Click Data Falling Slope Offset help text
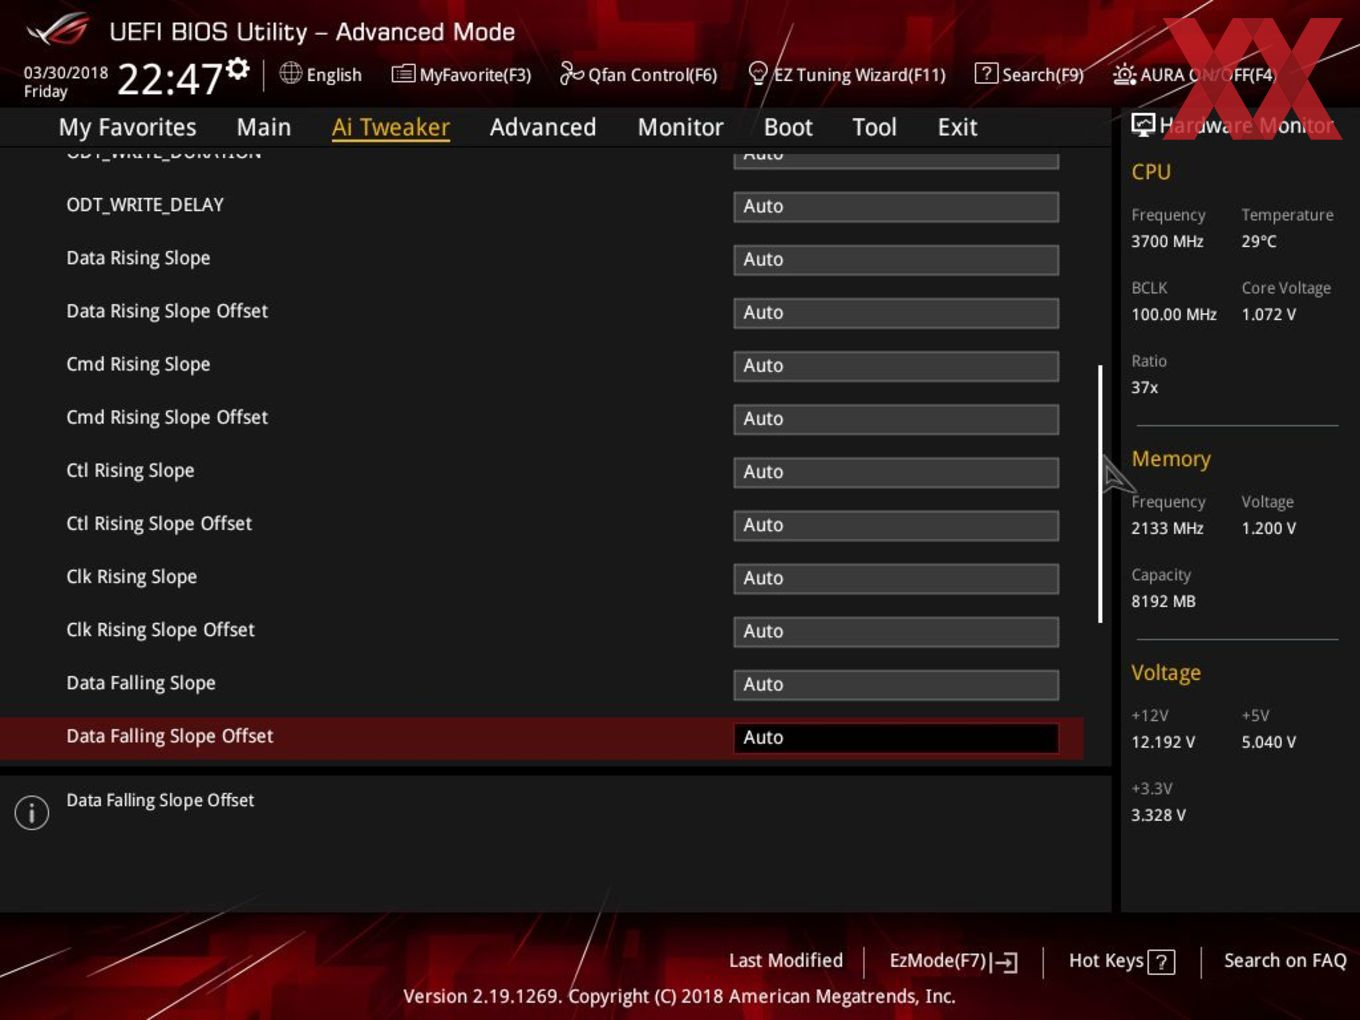1360x1020 pixels. (x=160, y=800)
